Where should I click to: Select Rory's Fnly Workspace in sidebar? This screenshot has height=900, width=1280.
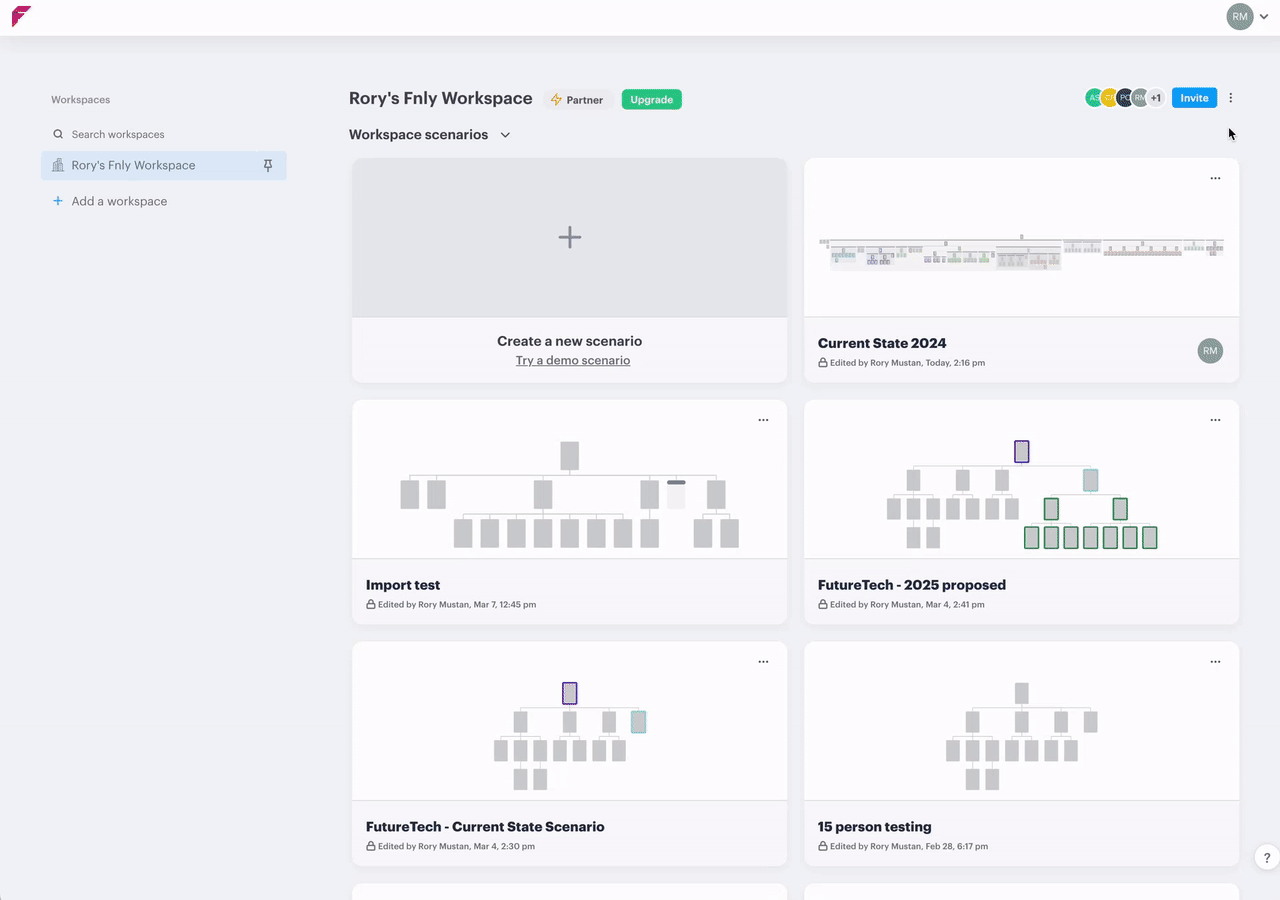pyautogui.click(x=133, y=166)
